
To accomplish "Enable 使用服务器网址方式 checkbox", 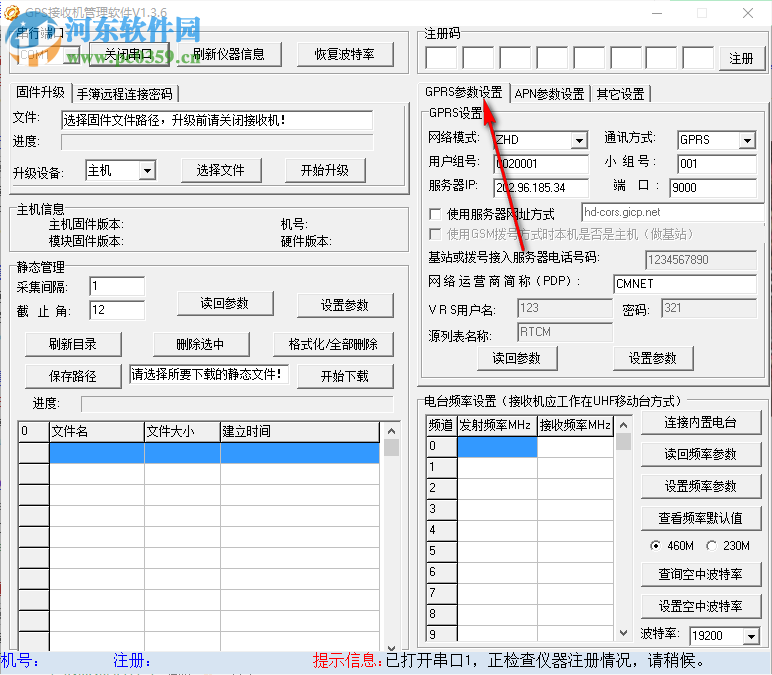I will 435,214.
